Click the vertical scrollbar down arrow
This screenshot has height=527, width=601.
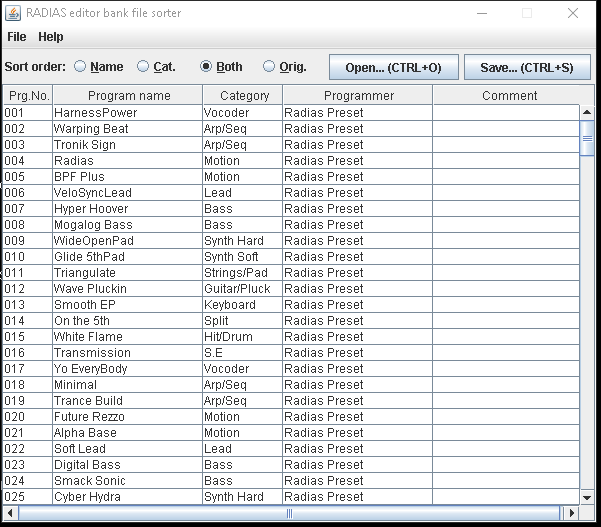pyautogui.click(x=587, y=498)
